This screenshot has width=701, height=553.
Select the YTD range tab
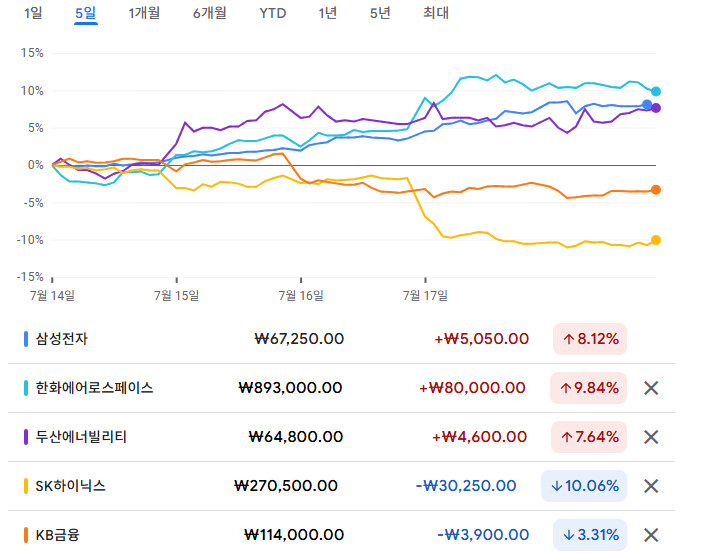(x=272, y=13)
